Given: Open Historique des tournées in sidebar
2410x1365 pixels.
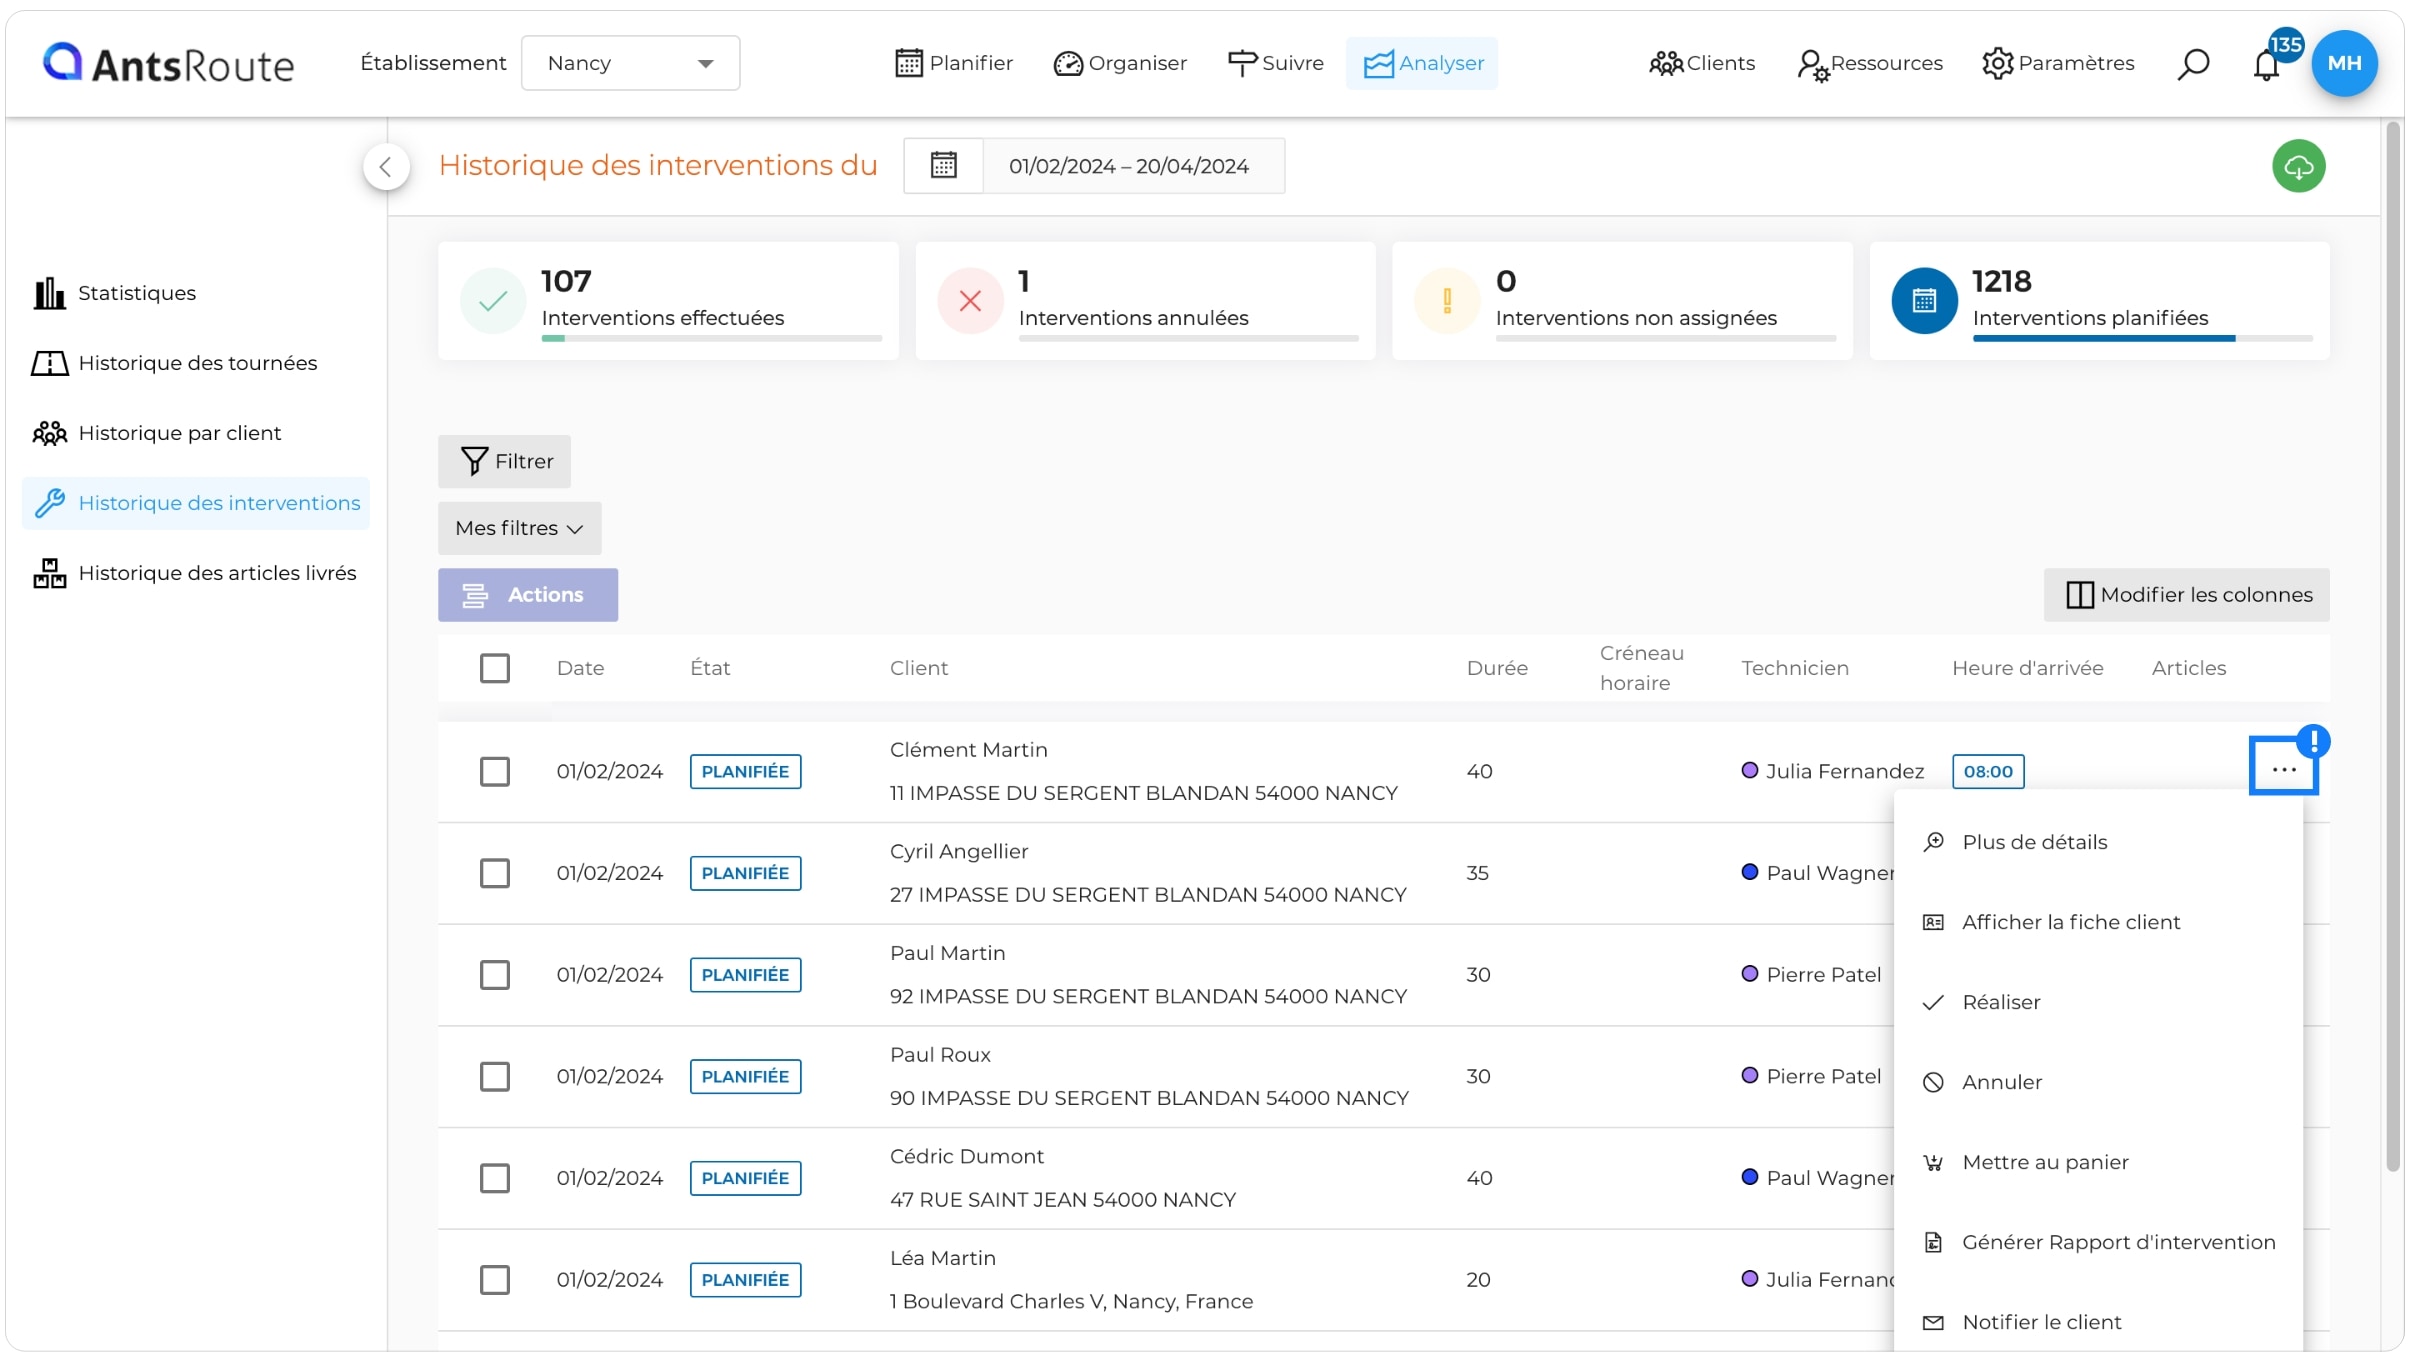Looking at the screenshot, I should pyautogui.click(x=197, y=363).
